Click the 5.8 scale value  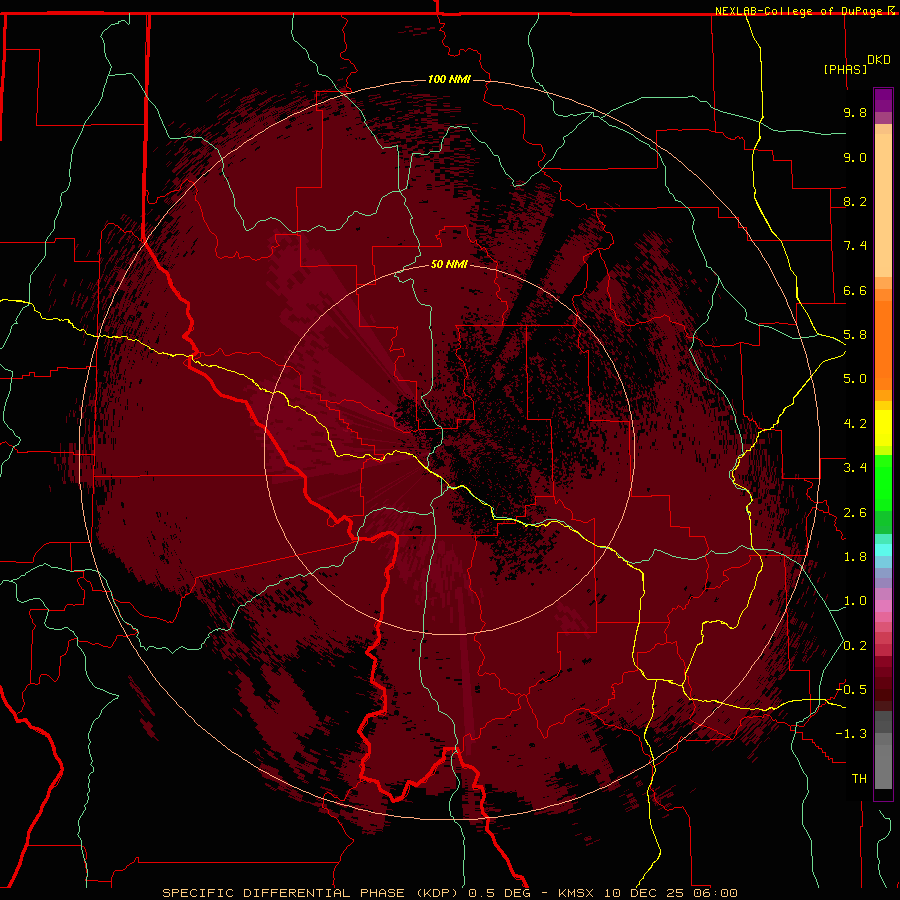pyautogui.click(x=855, y=335)
